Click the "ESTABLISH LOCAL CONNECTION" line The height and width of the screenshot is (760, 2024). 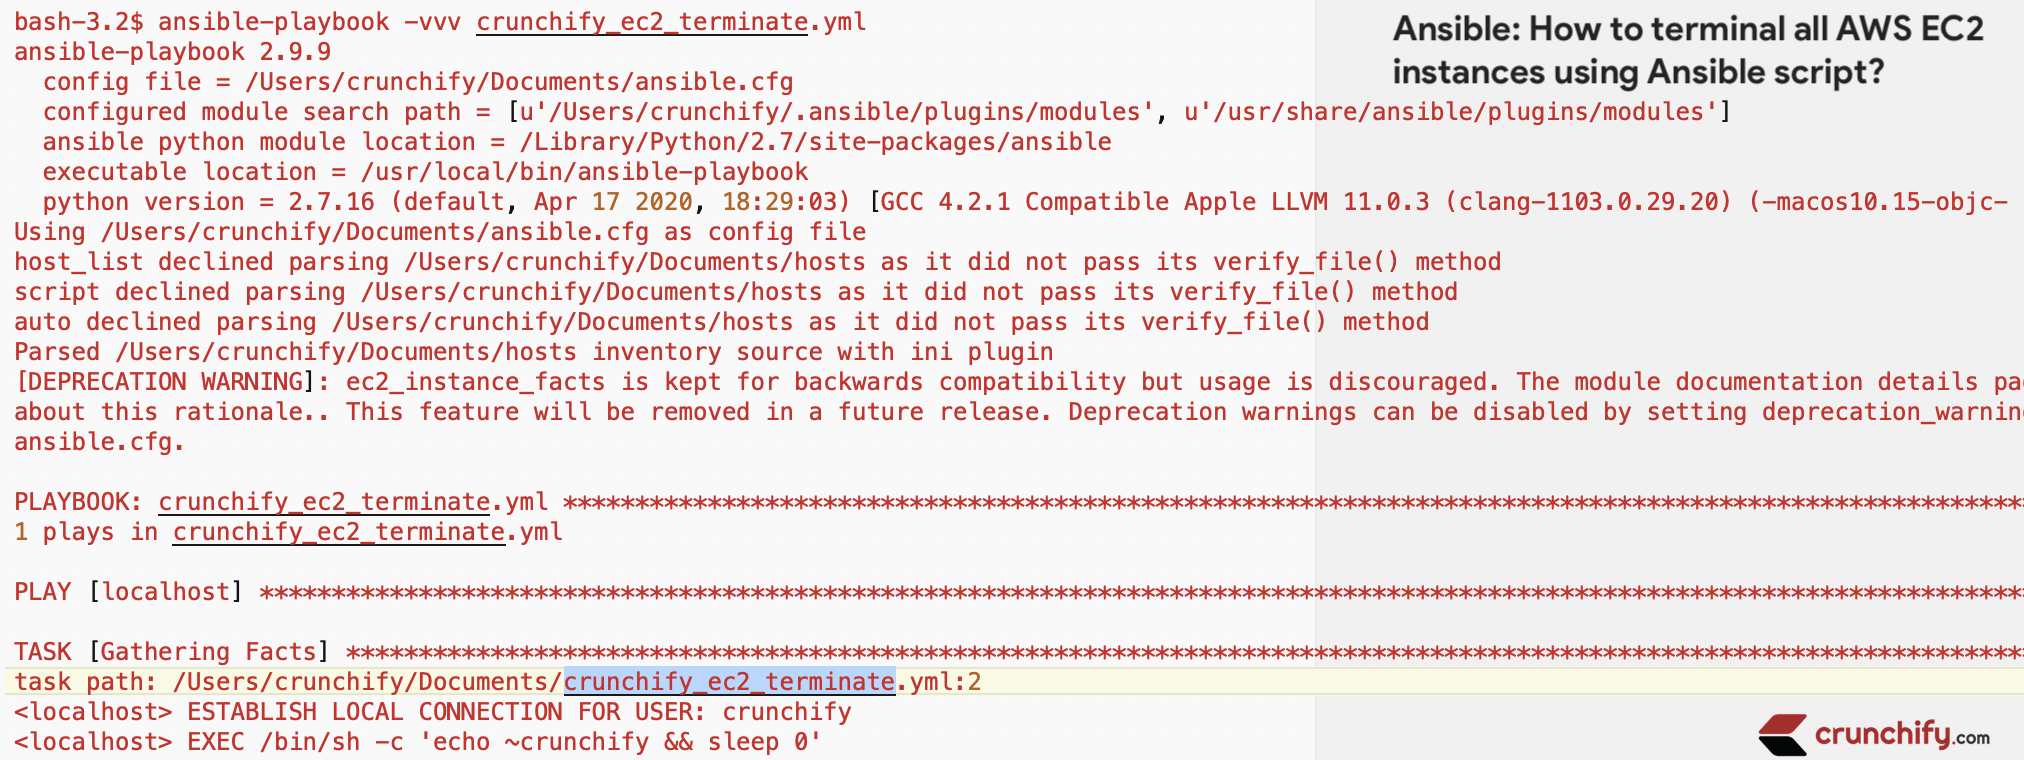432,712
